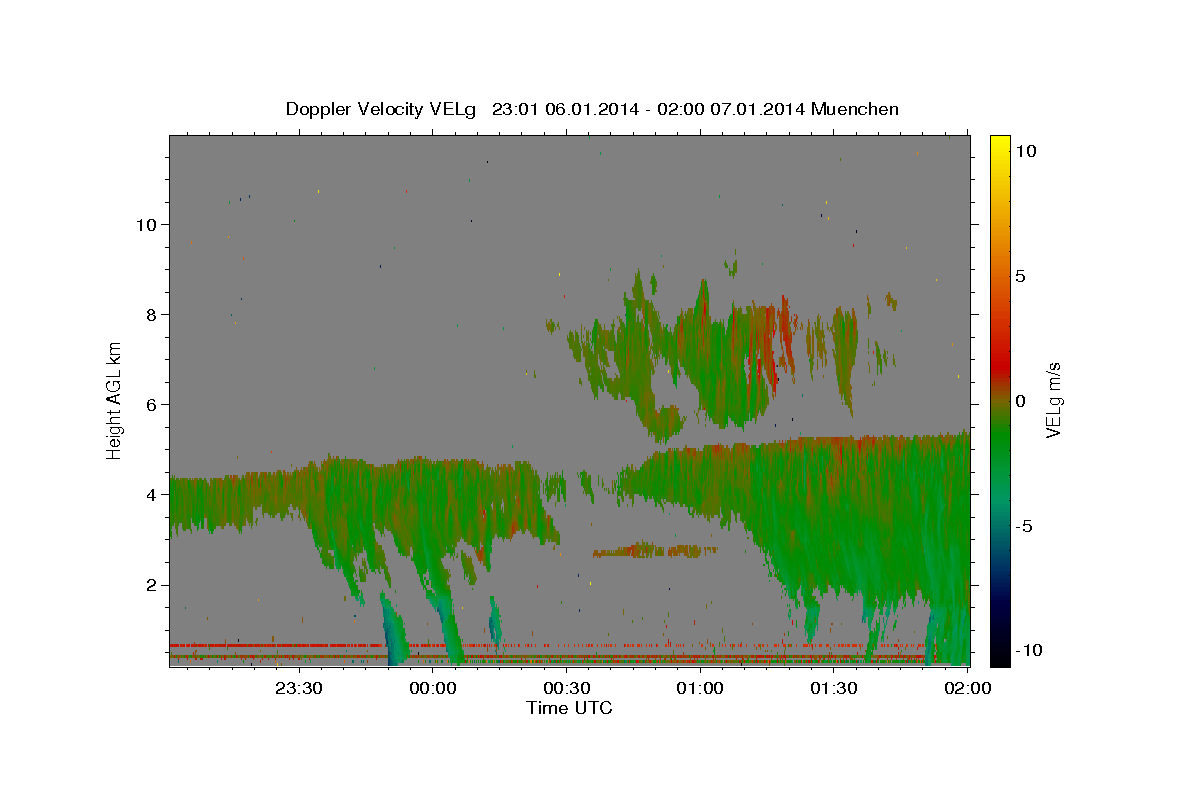Click the height axis label 4

(x=150, y=494)
